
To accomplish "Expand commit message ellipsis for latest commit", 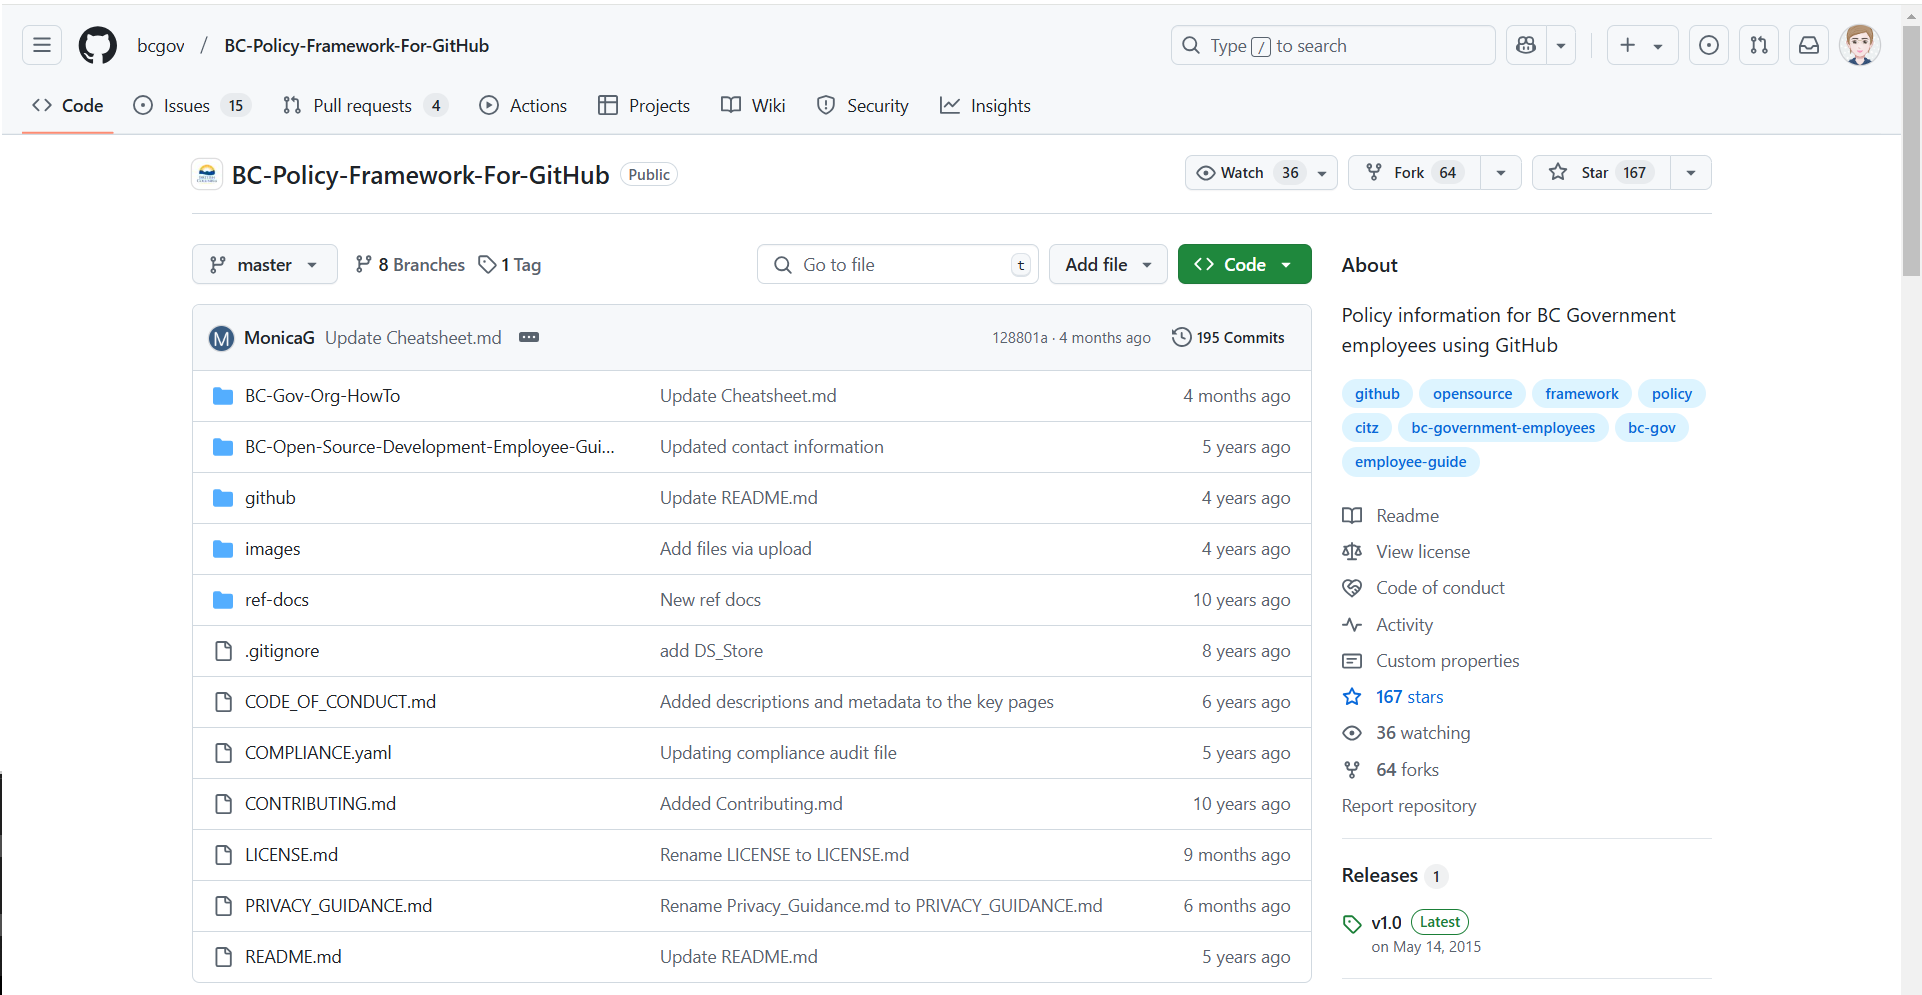I will point(529,338).
